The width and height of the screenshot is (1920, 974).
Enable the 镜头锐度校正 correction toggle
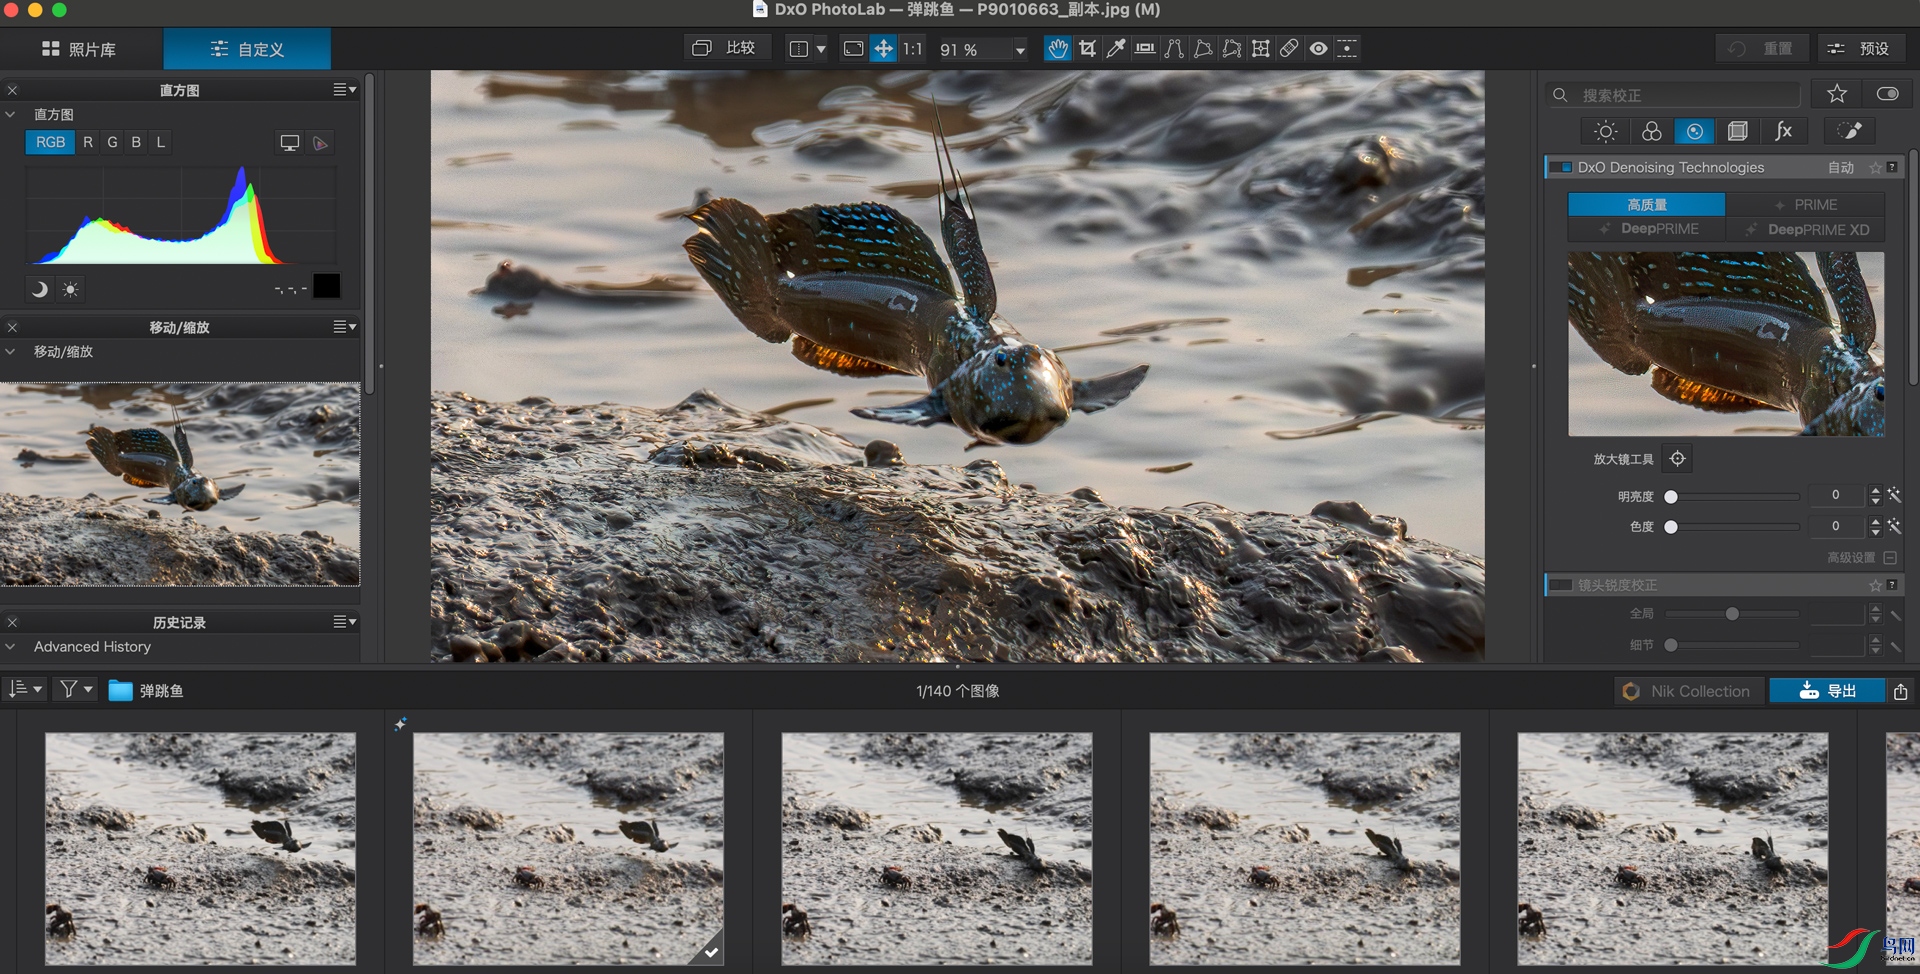point(1560,585)
